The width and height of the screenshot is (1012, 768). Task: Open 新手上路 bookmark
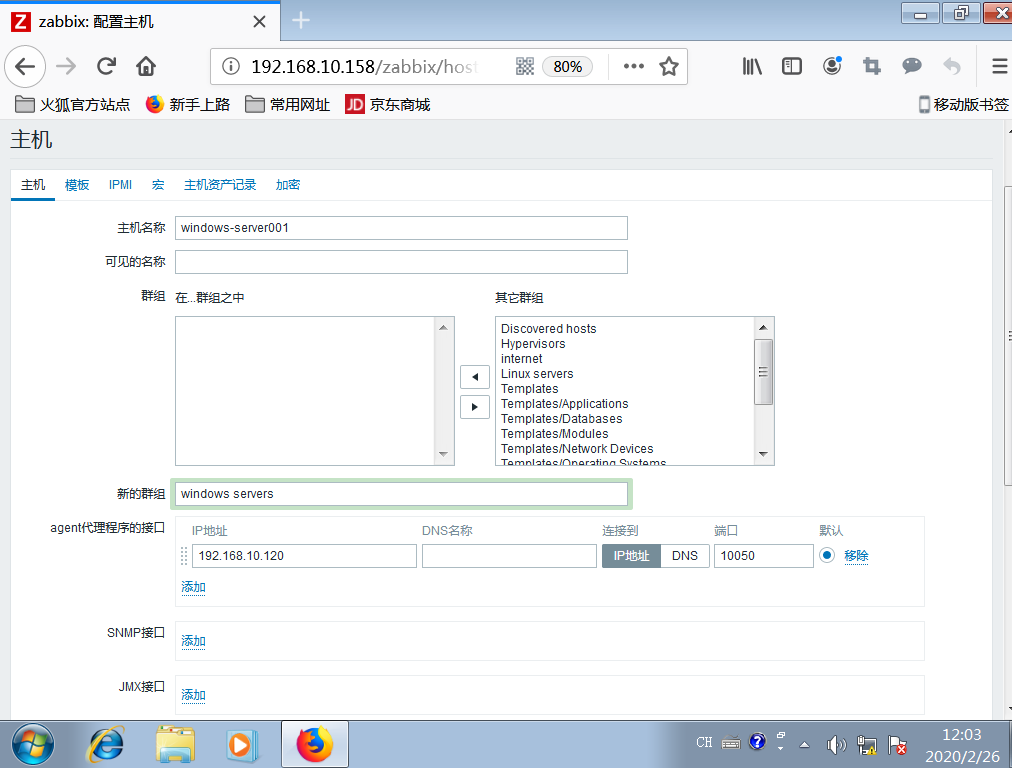click(188, 105)
